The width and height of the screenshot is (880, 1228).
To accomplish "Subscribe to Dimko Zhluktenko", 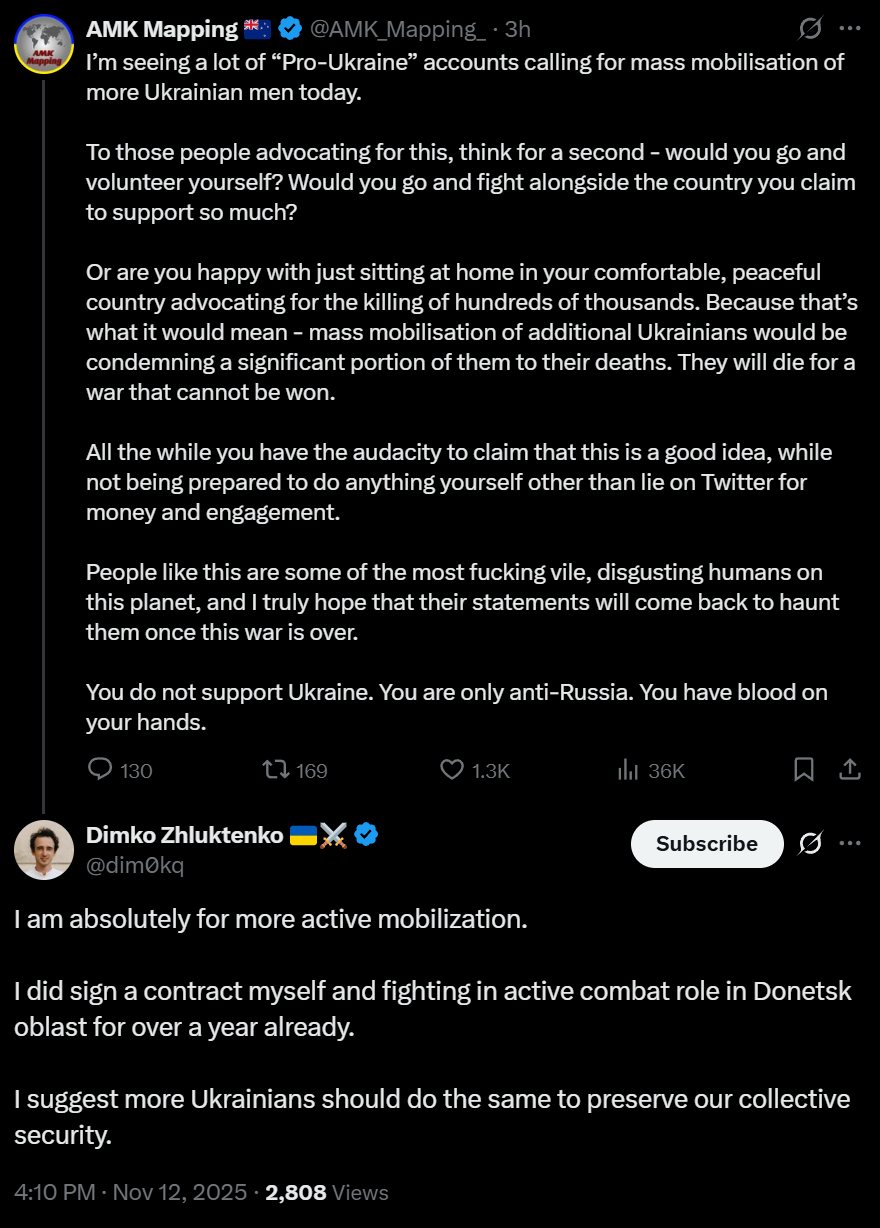I will [x=707, y=844].
